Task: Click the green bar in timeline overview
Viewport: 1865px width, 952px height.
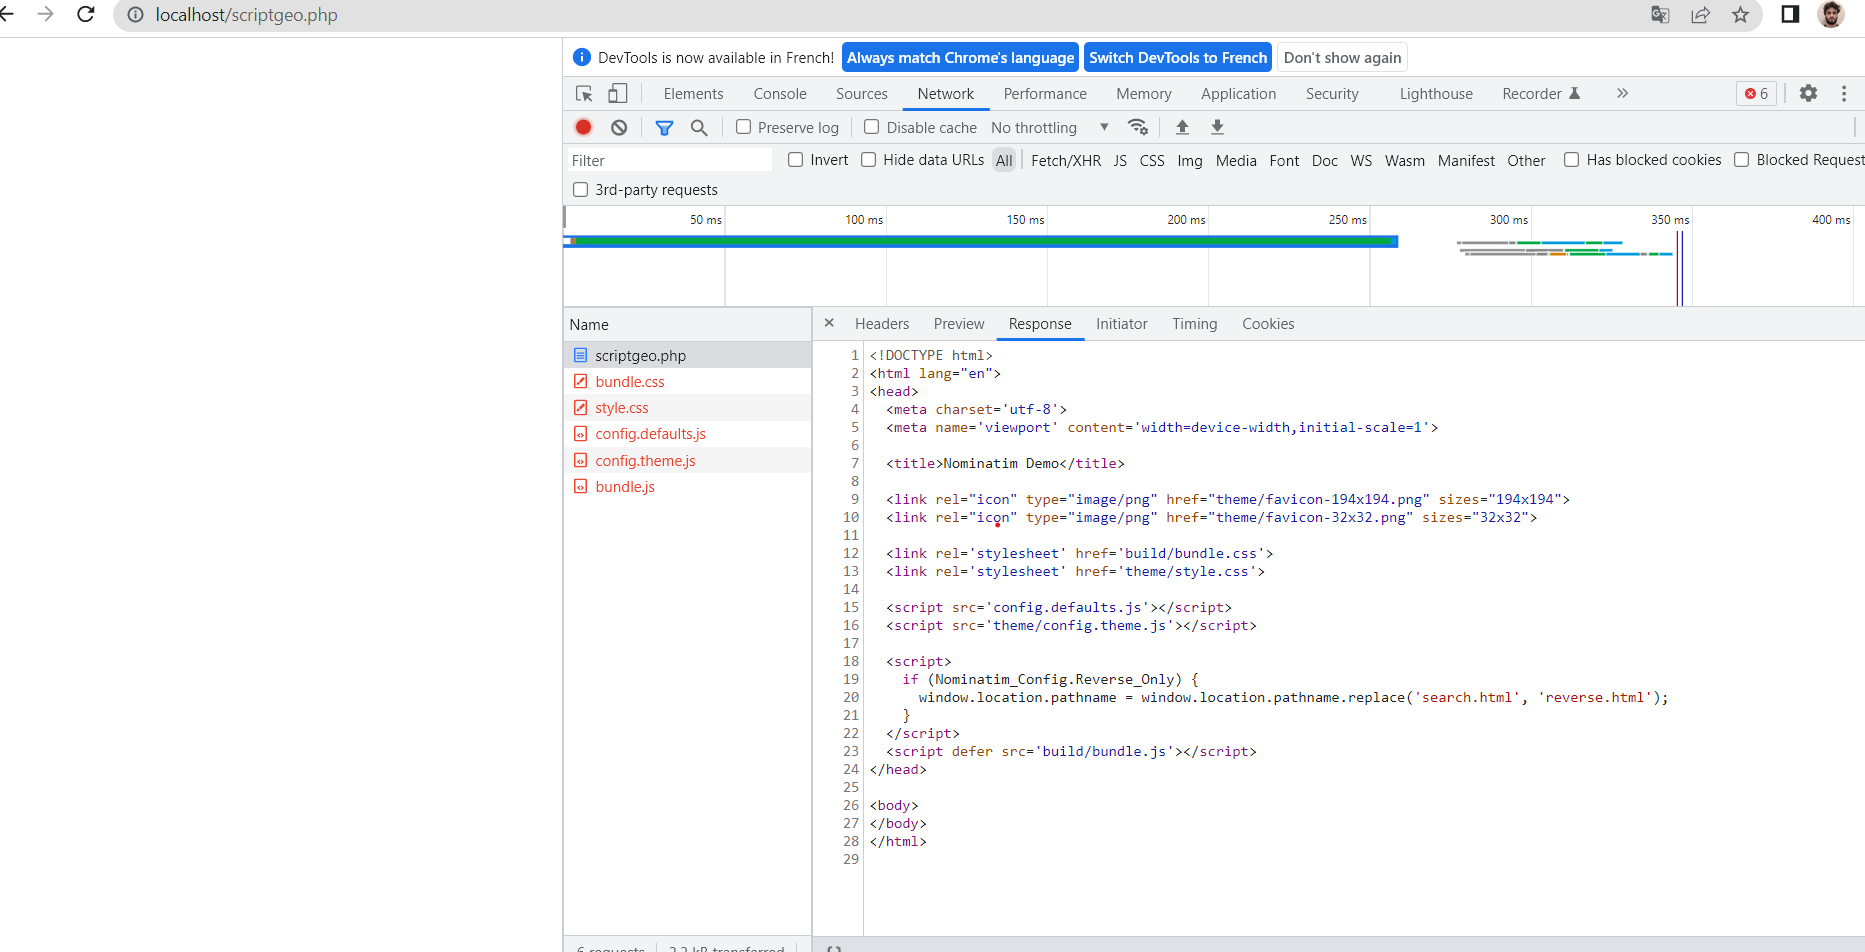Action: click(983, 241)
